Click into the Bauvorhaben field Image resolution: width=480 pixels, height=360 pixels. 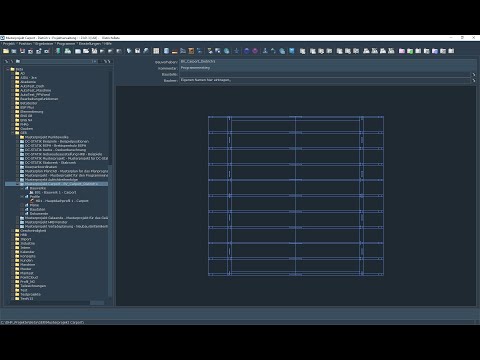click(328, 62)
